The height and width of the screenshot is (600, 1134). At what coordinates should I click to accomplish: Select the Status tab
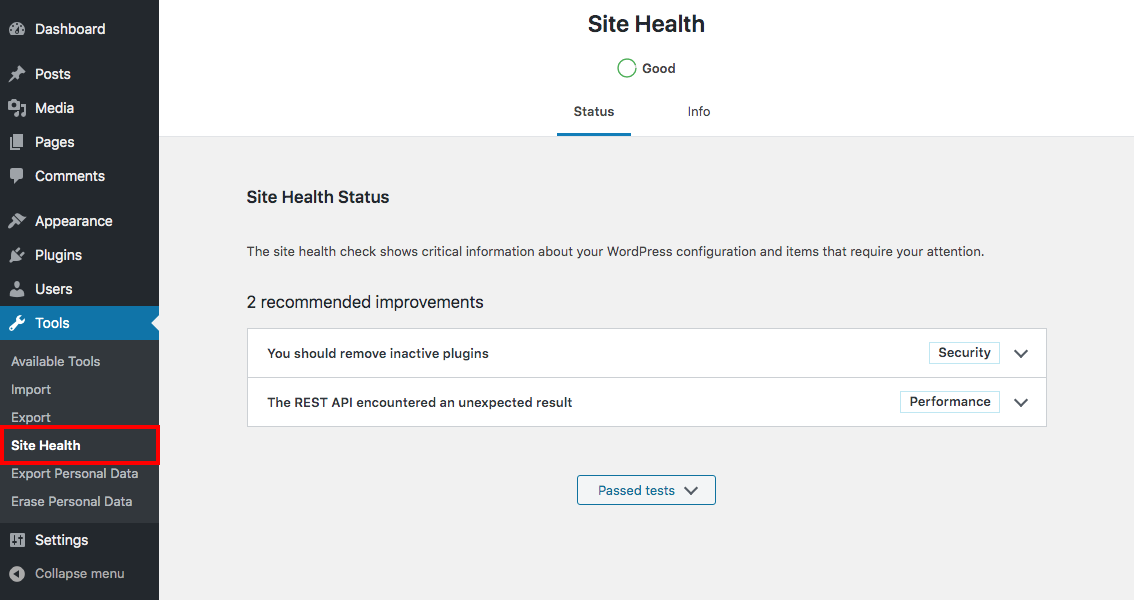click(x=593, y=112)
